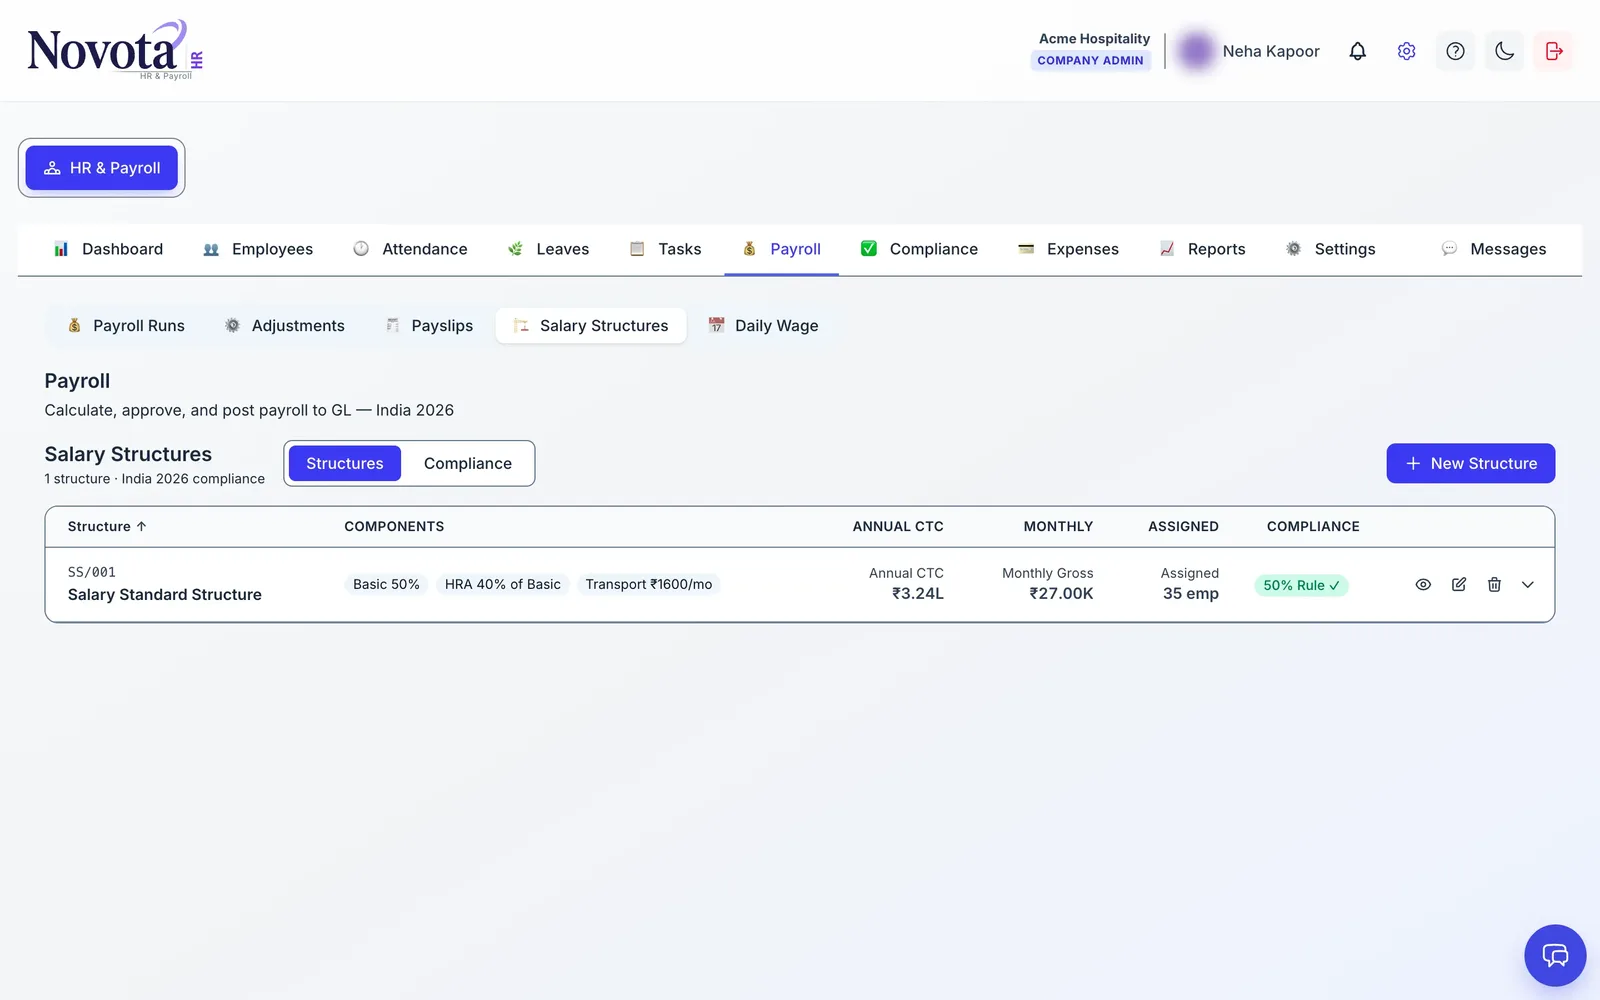Open the Leaves tab
The image size is (1600, 1000).
click(x=548, y=249)
